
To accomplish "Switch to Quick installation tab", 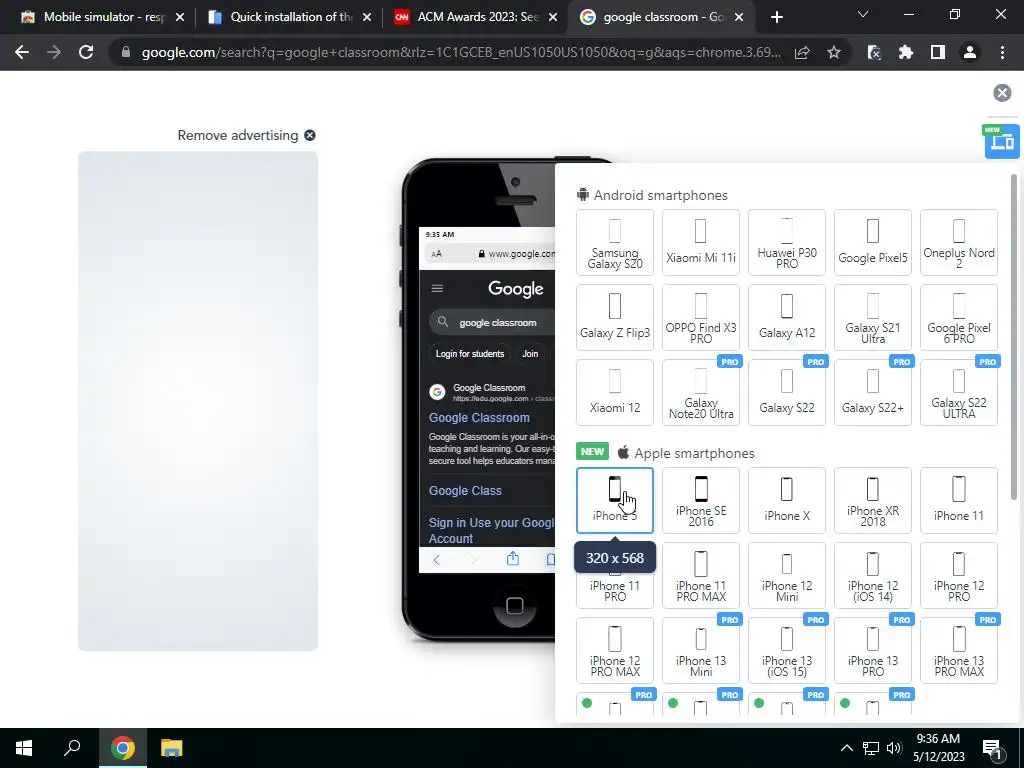I will [x=290, y=17].
